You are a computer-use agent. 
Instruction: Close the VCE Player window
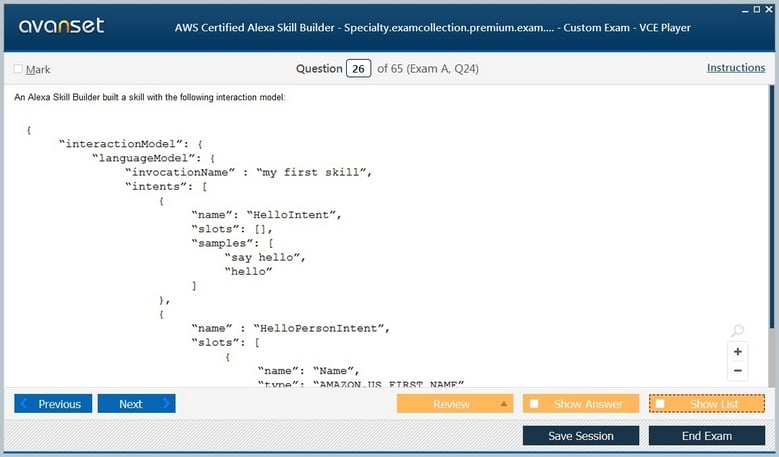pyautogui.click(x=769, y=9)
